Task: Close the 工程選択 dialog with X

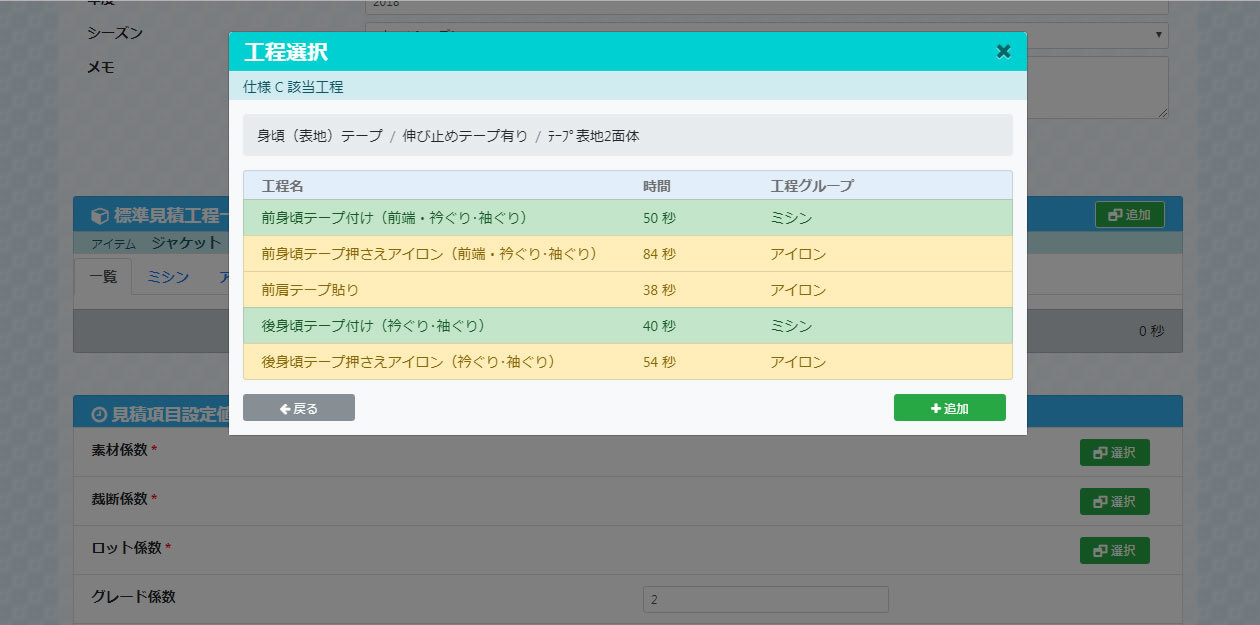Action: tap(1003, 51)
